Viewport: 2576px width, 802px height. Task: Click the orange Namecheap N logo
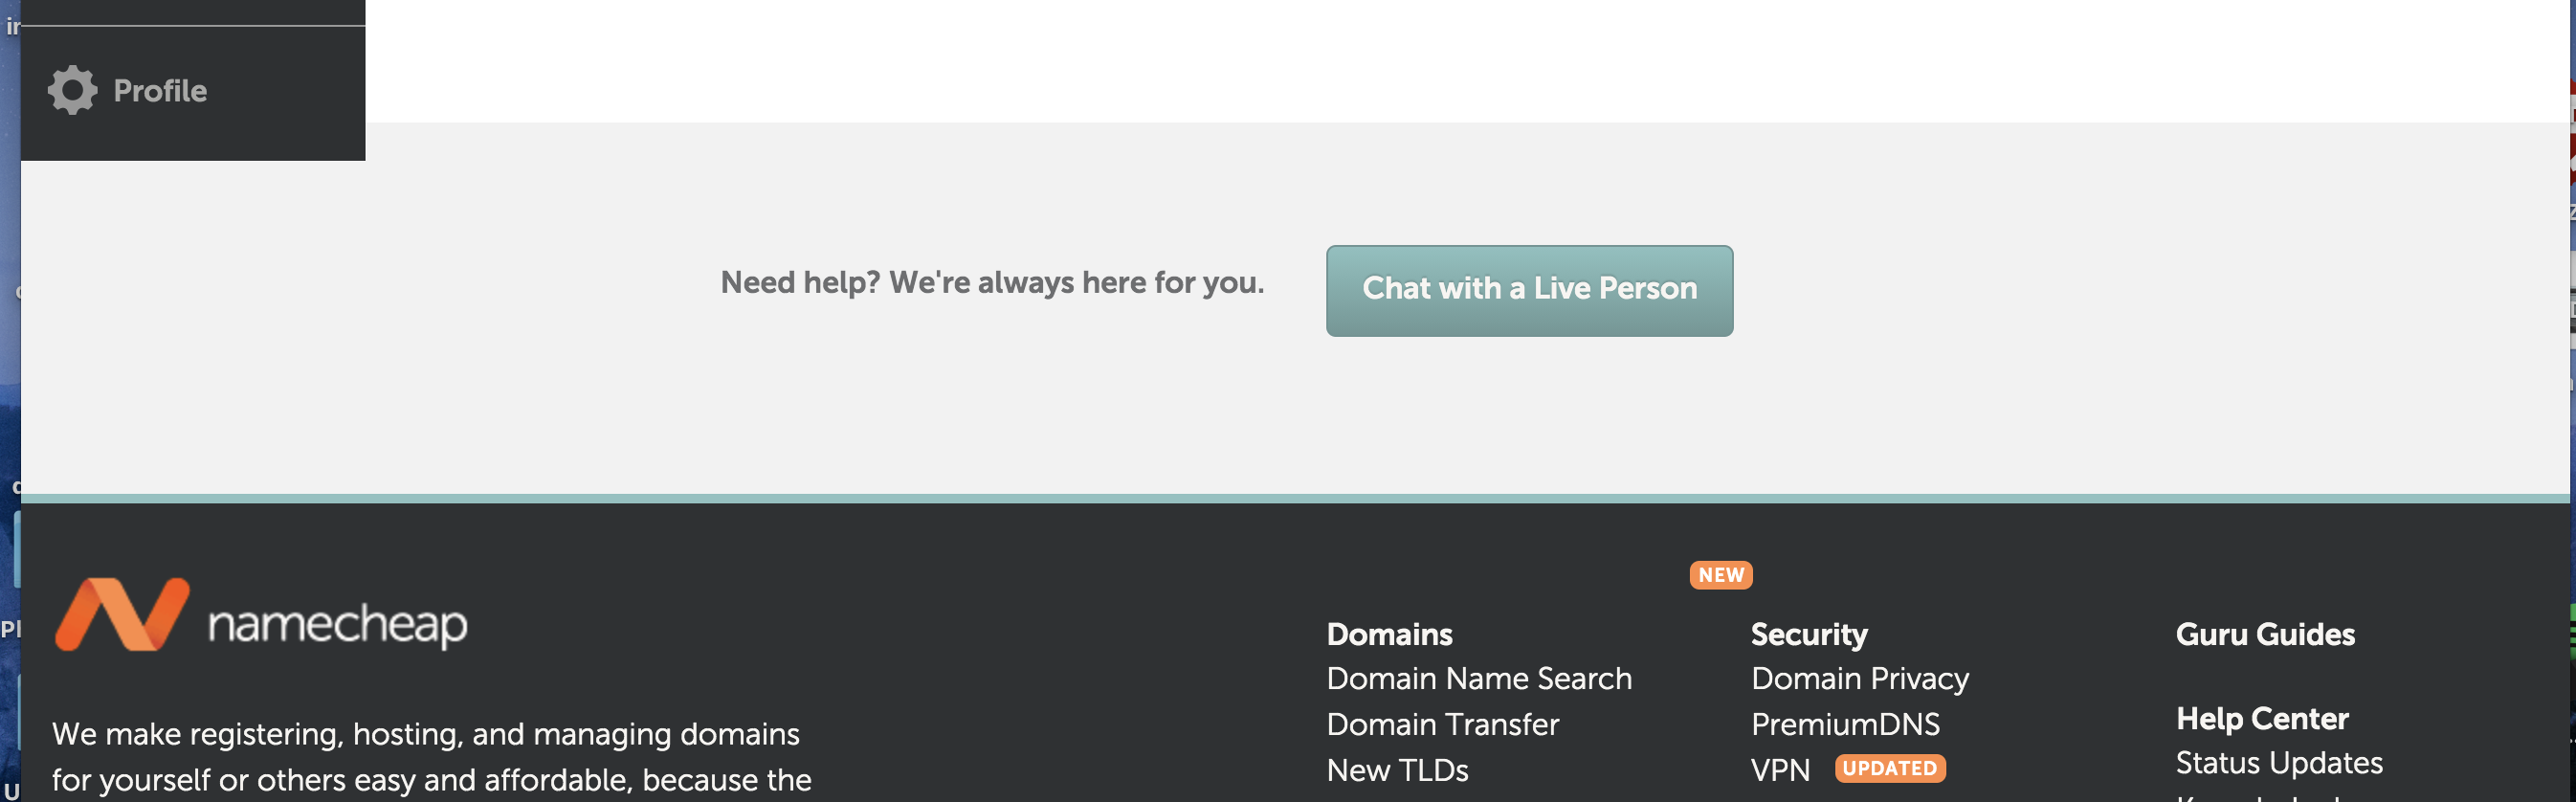coord(122,615)
